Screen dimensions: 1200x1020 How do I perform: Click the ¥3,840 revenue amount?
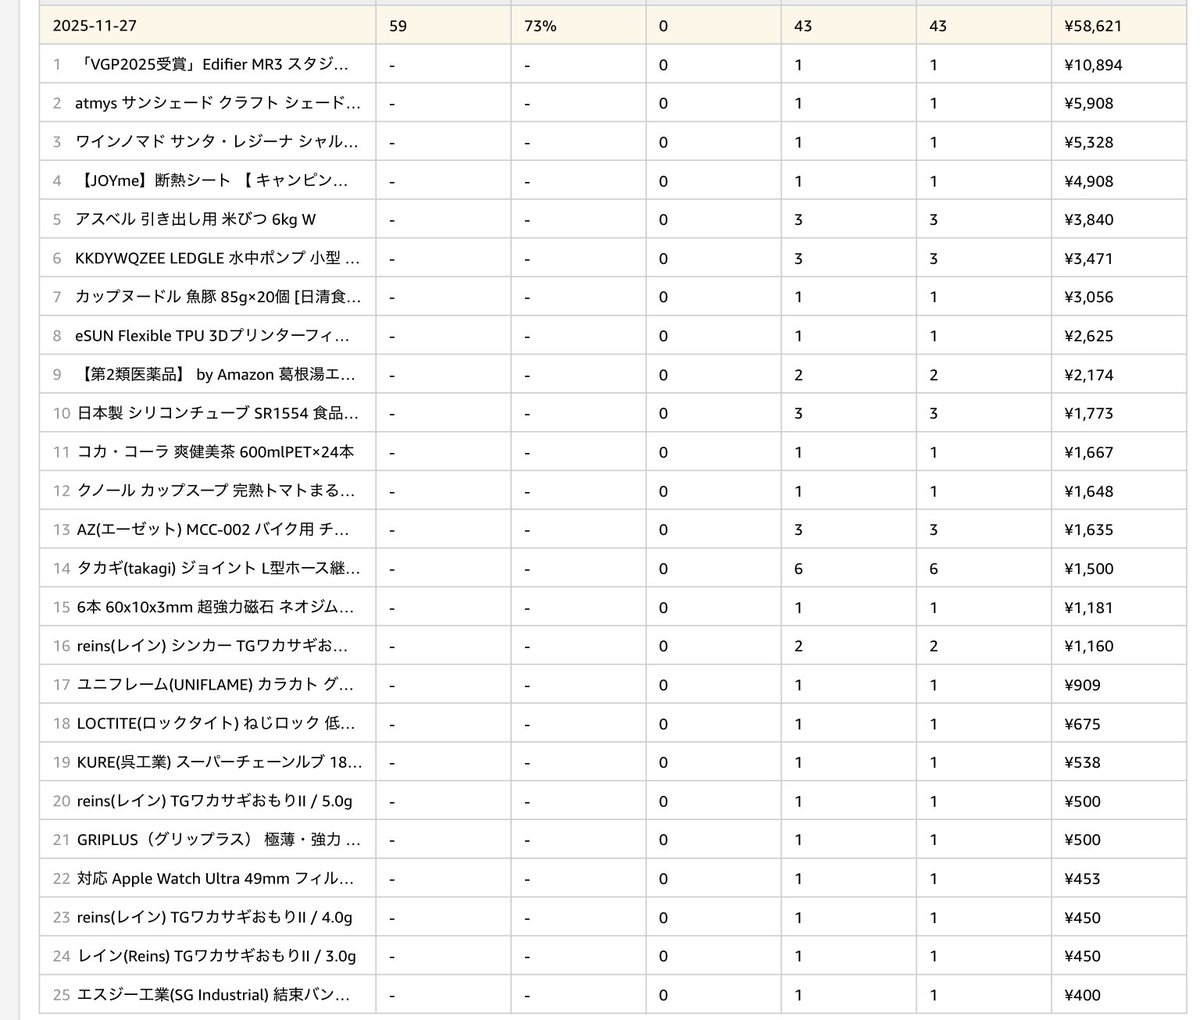pyautogui.click(x=1090, y=219)
